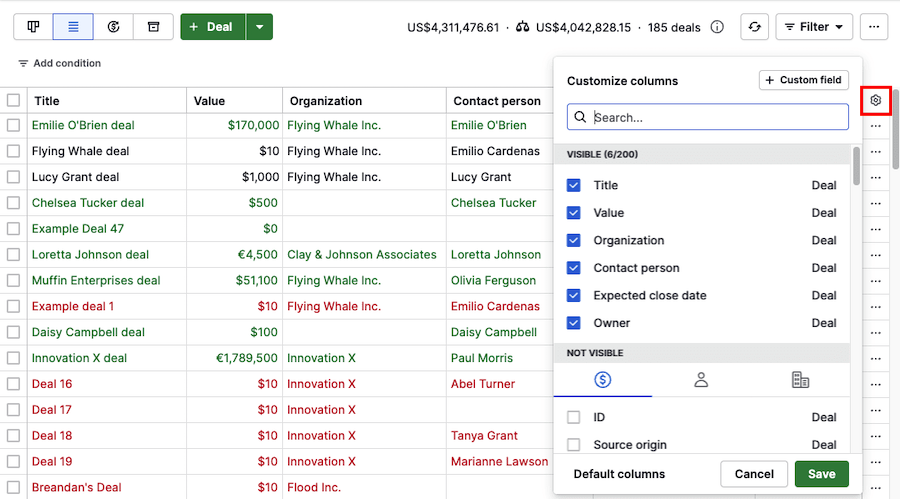Open row menu for Emilie O'Brien deal
The width and height of the screenshot is (900, 499).
click(x=875, y=126)
